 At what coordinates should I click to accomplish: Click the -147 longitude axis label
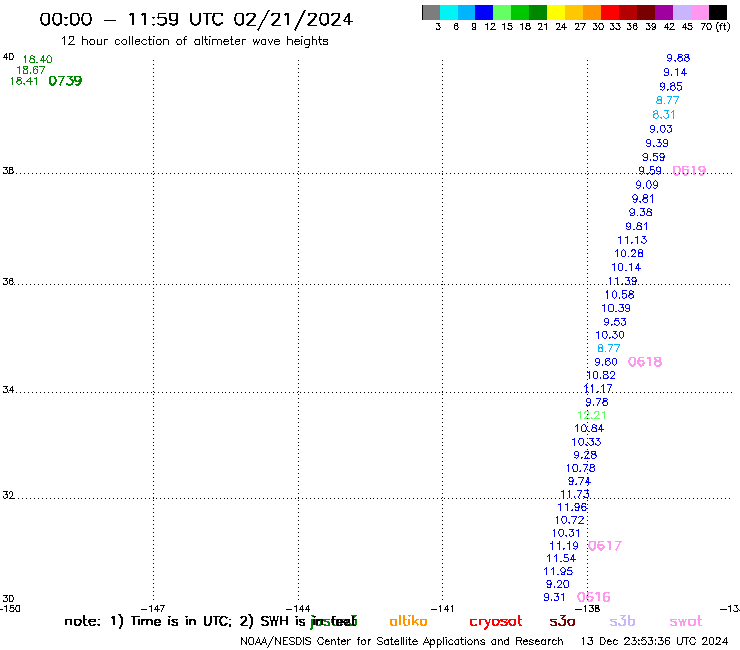point(153,609)
